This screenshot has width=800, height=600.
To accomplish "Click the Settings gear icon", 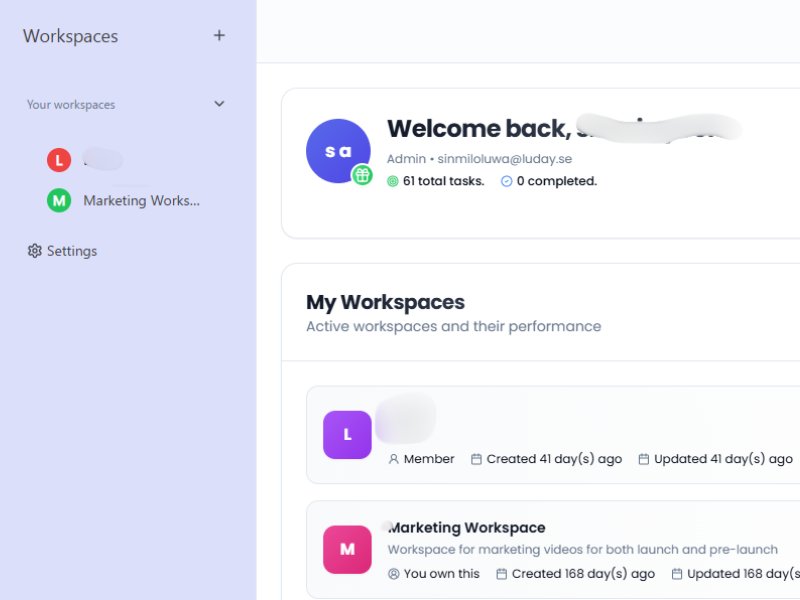I will (x=35, y=251).
